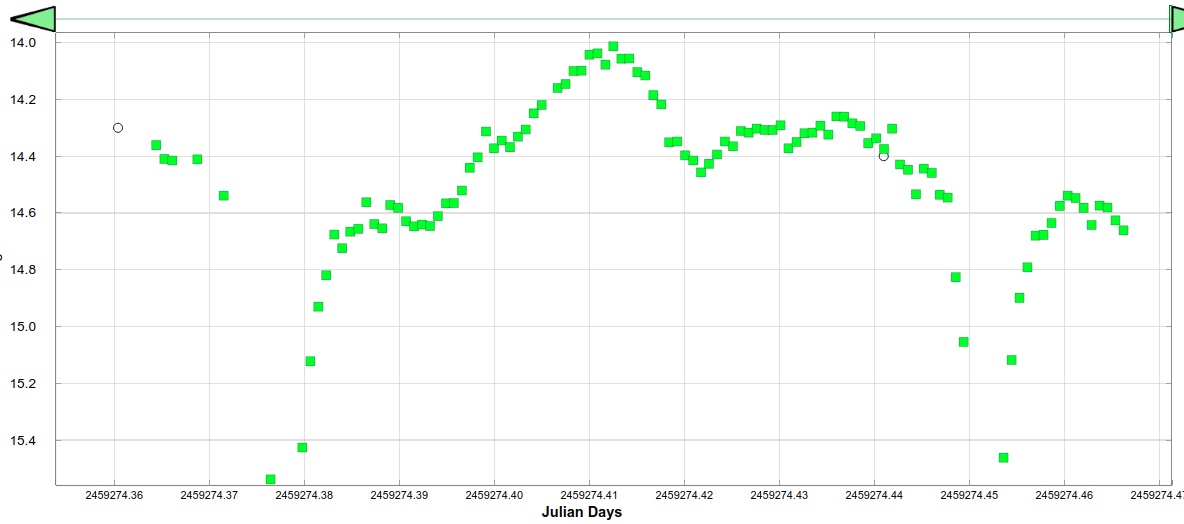
Task: Click the green point near 15.4 at 2459274.38
Action: pyautogui.click(x=302, y=447)
